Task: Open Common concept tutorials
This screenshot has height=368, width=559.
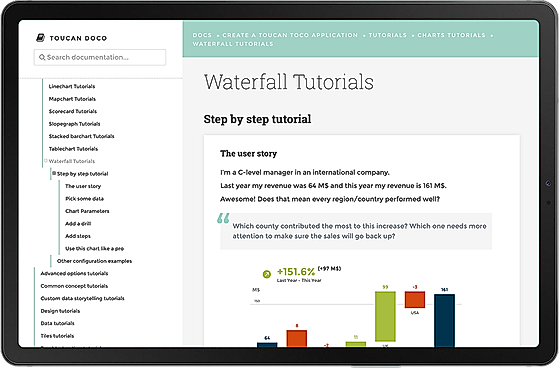Action: pyautogui.click(x=74, y=286)
